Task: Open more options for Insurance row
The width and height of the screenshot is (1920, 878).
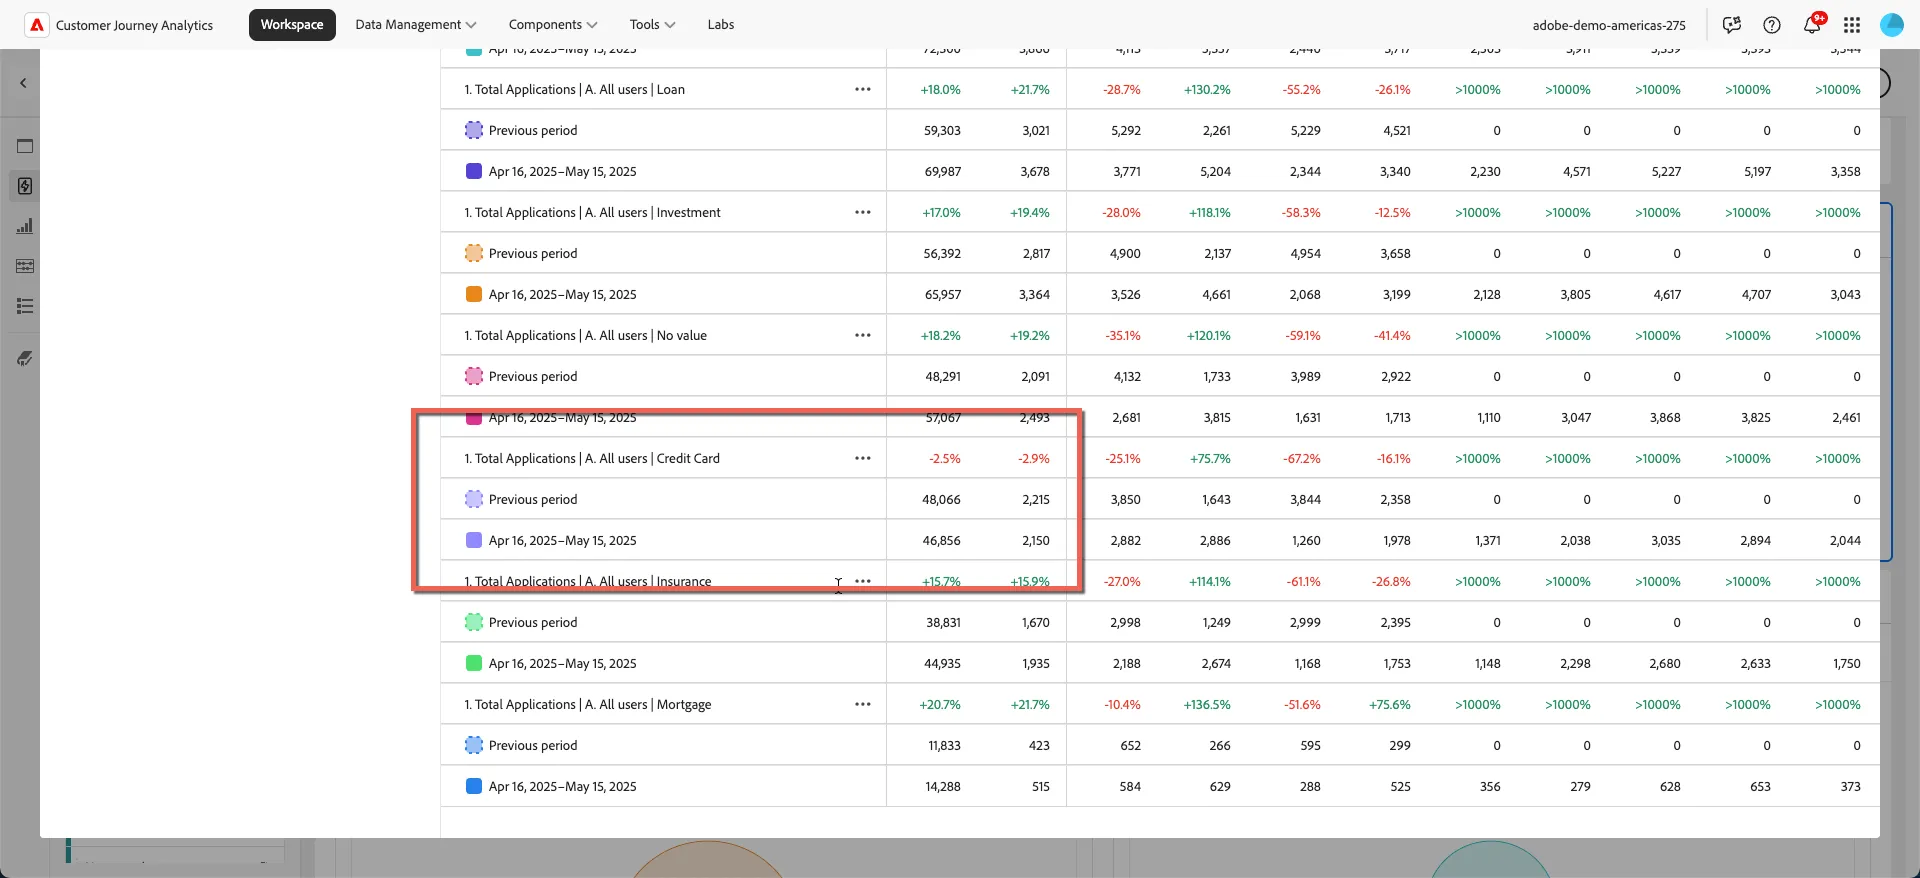Action: pyautogui.click(x=863, y=581)
